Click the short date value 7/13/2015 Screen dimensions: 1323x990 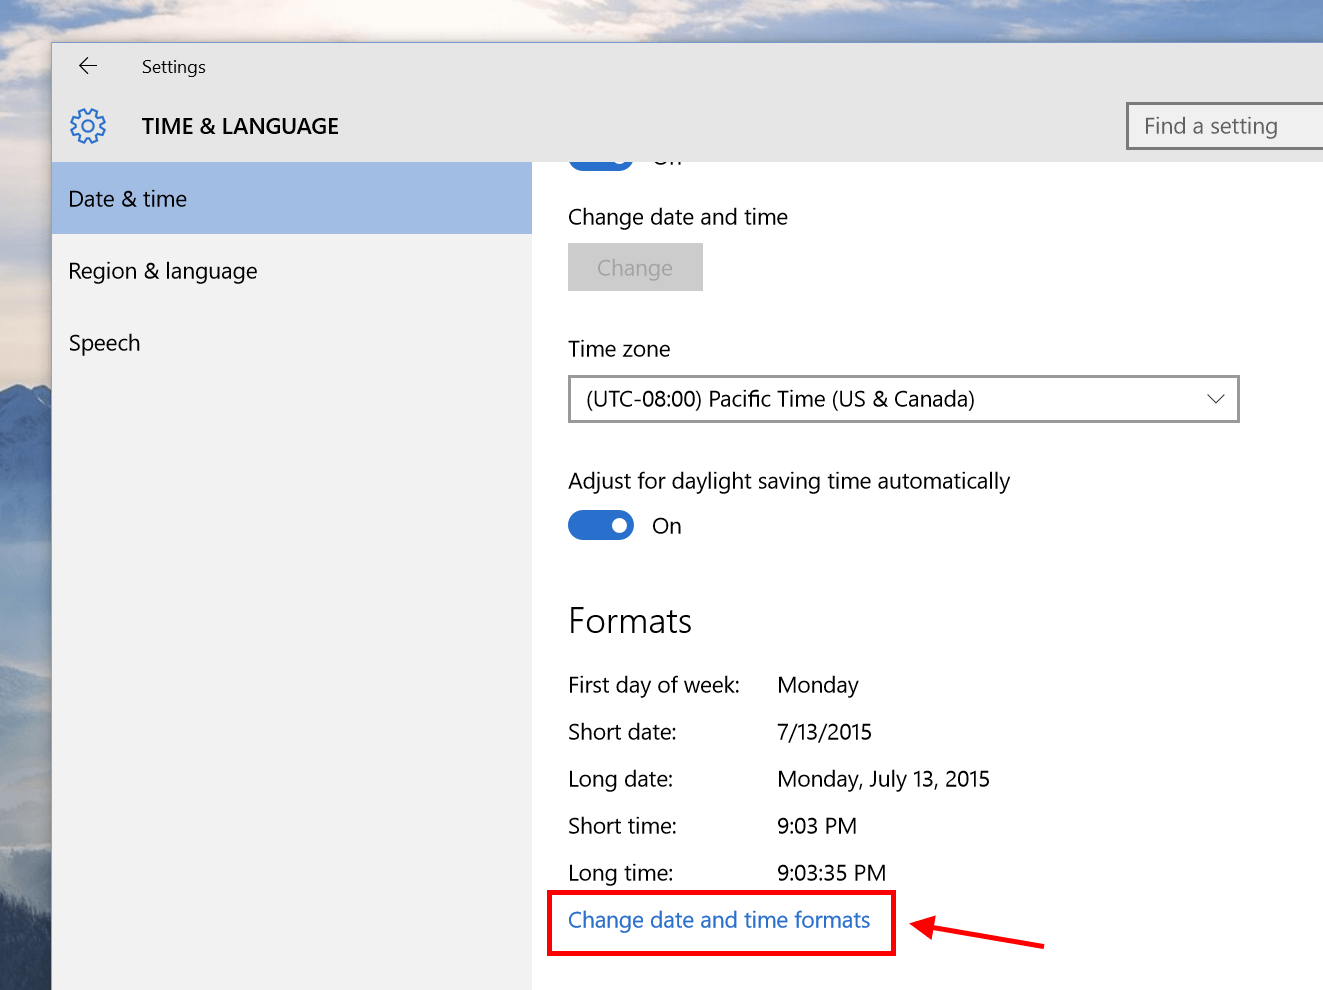point(824,732)
